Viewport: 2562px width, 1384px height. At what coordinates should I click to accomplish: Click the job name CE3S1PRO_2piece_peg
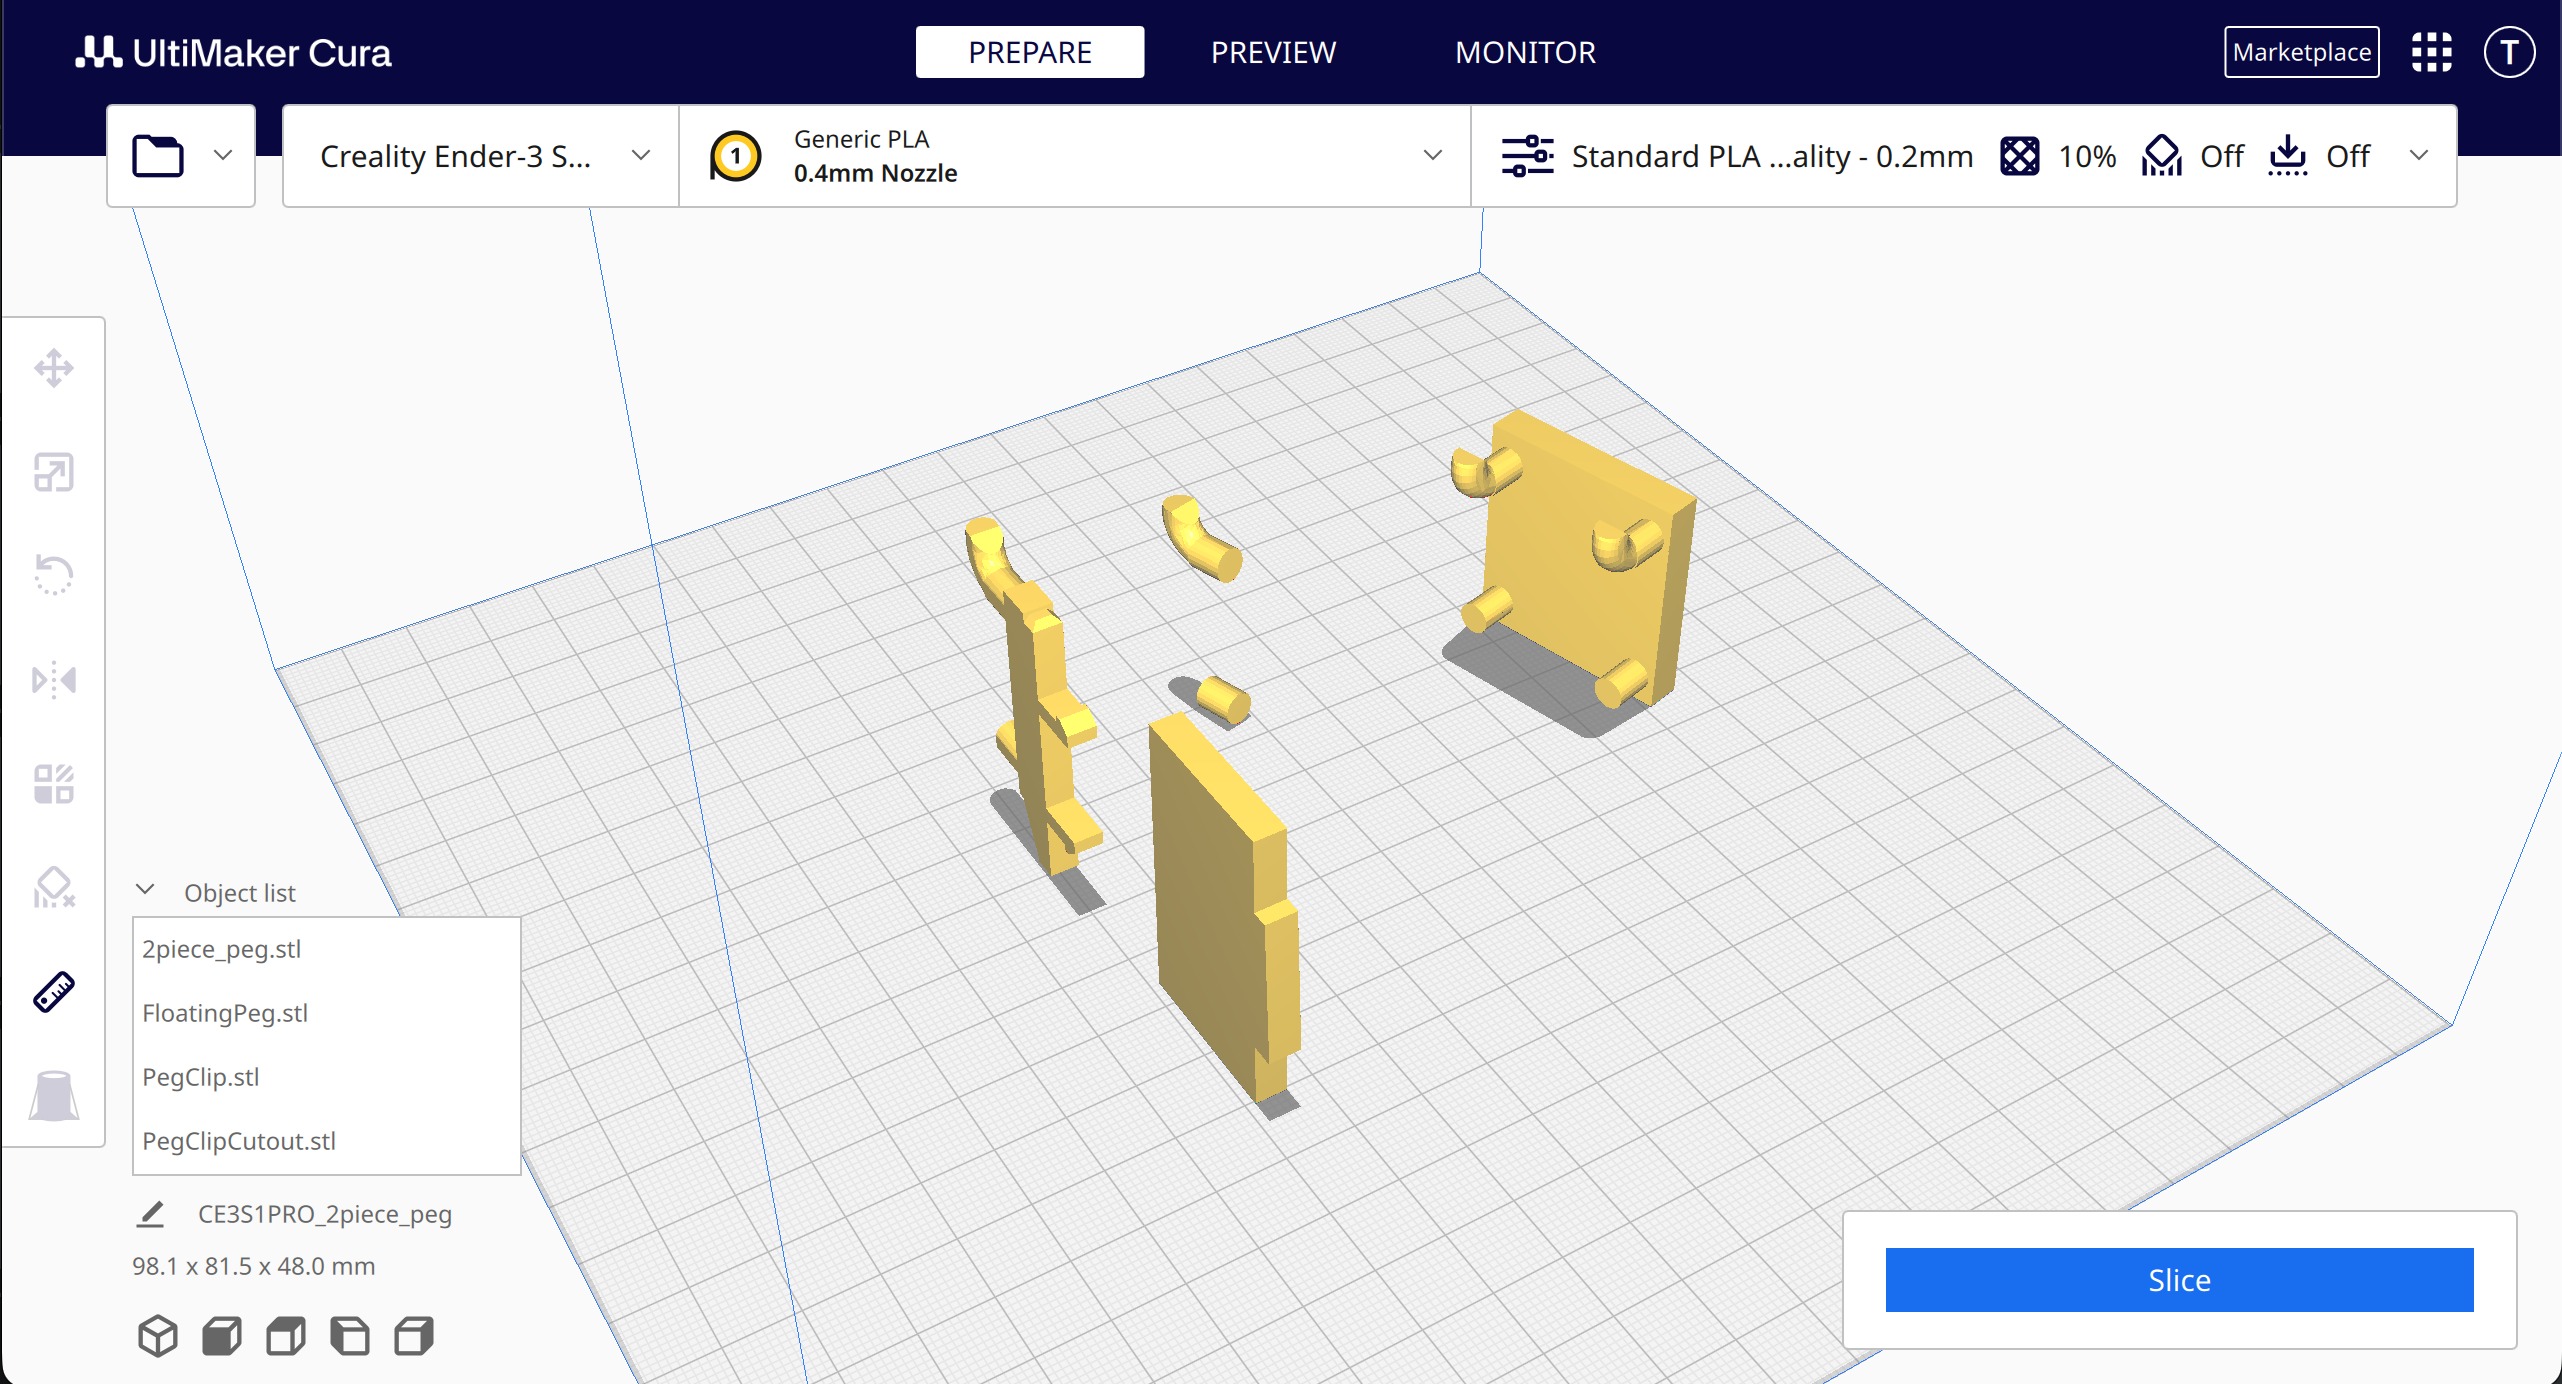coord(325,1214)
